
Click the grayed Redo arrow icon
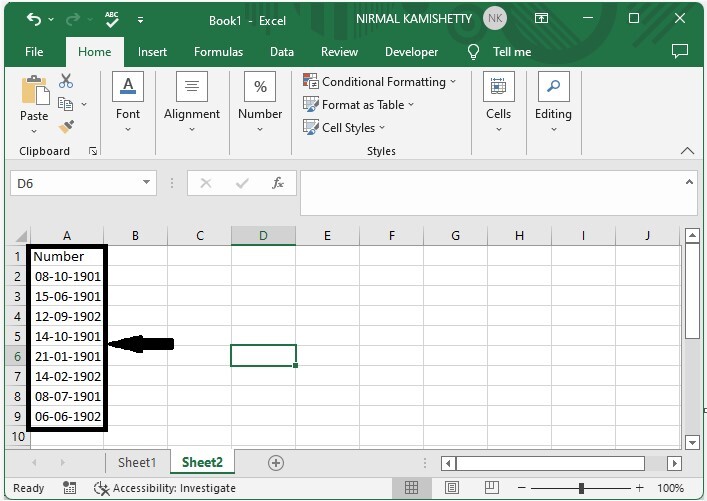click(x=73, y=19)
